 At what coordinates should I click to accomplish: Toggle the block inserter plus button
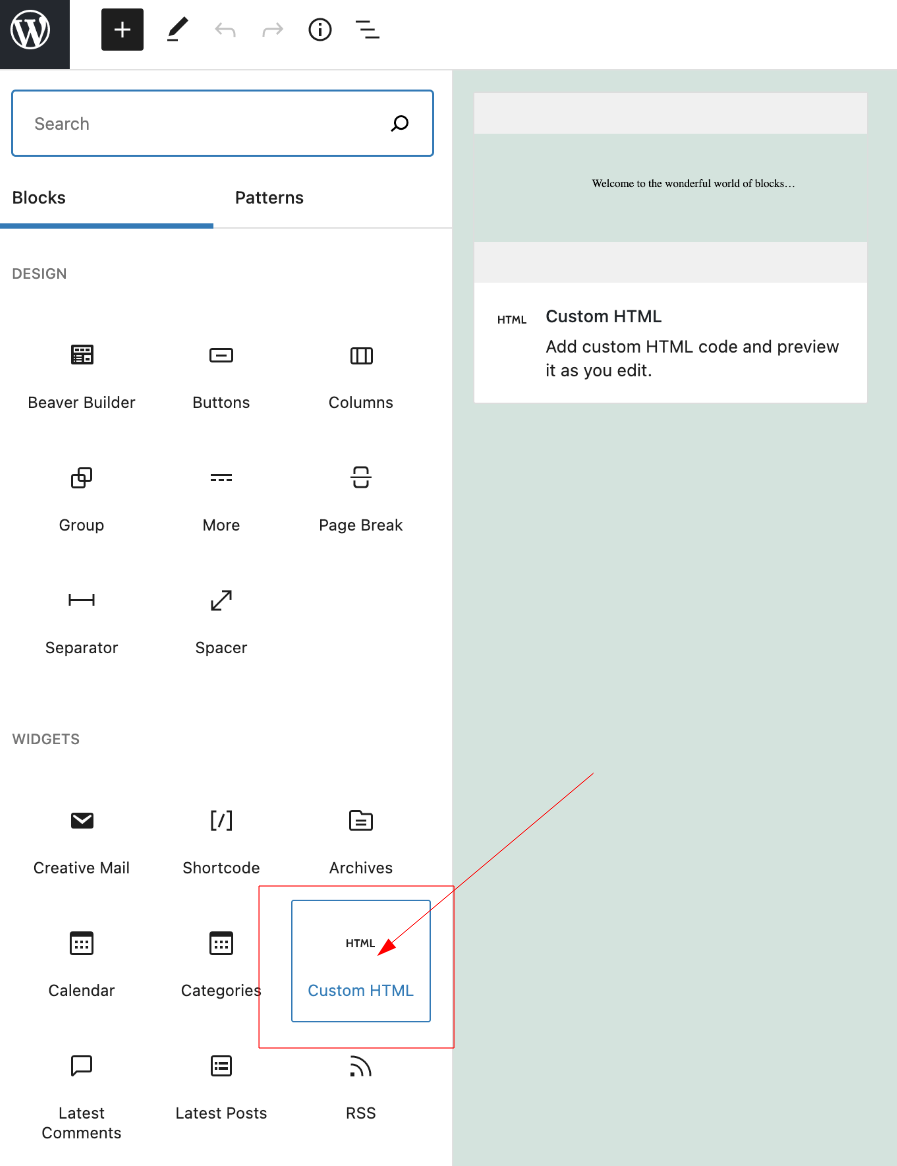tap(122, 30)
